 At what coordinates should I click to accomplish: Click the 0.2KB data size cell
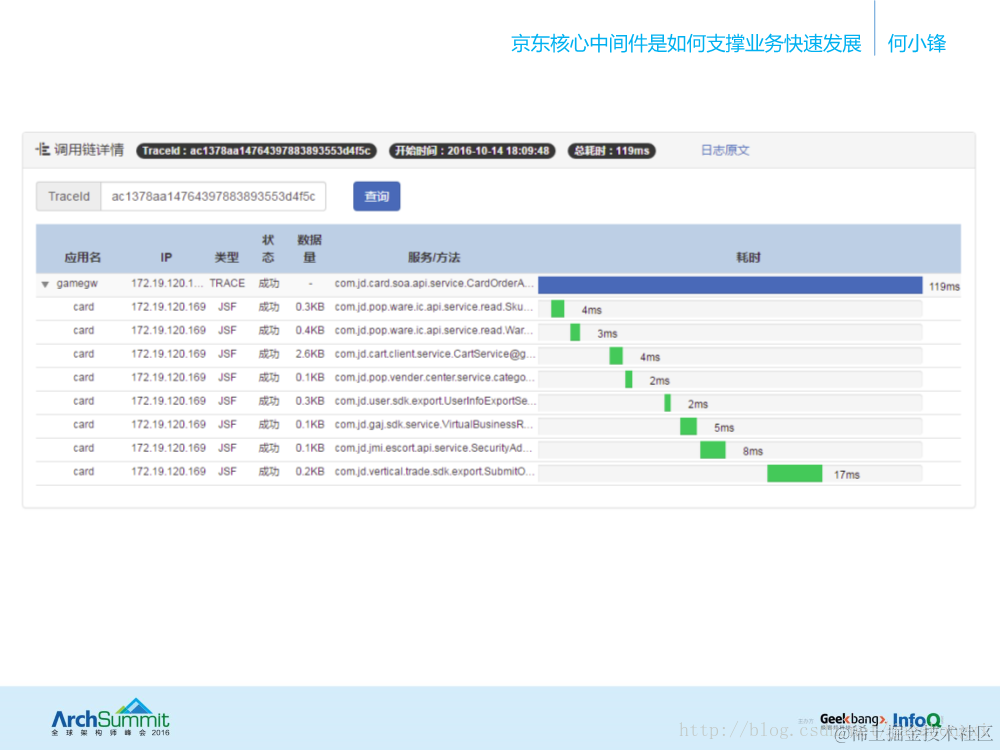[x=309, y=473]
